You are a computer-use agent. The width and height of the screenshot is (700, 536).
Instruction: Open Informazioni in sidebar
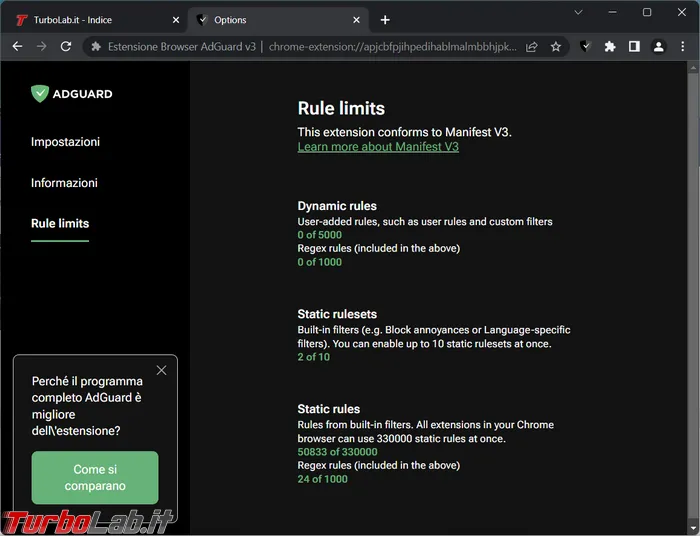tap(64, 183)
